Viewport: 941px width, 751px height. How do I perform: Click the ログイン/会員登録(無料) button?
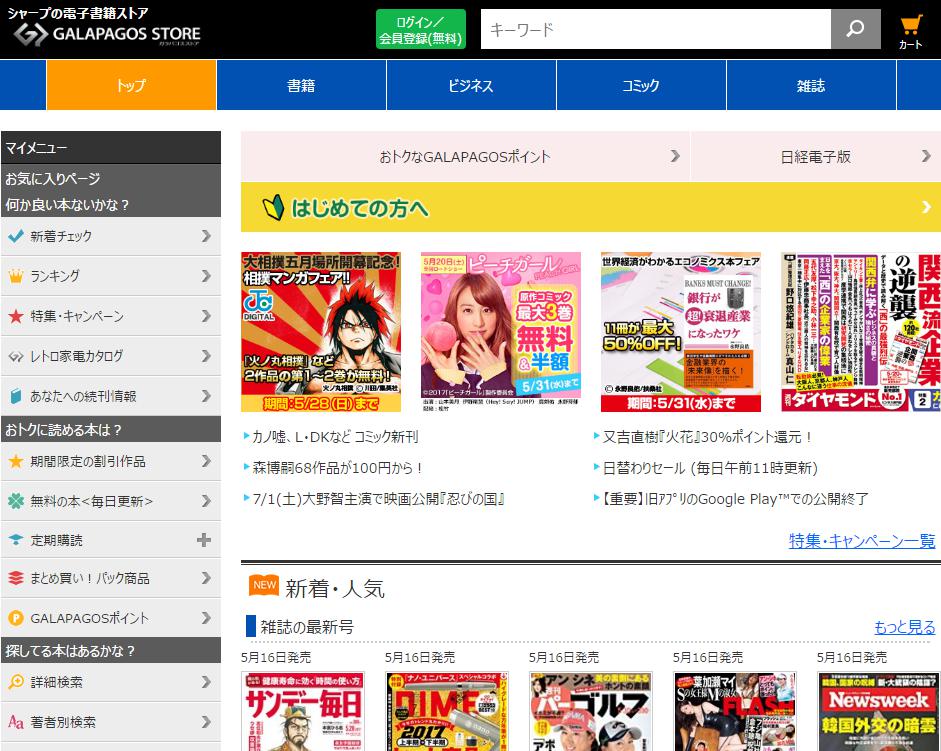click(421, 29)
